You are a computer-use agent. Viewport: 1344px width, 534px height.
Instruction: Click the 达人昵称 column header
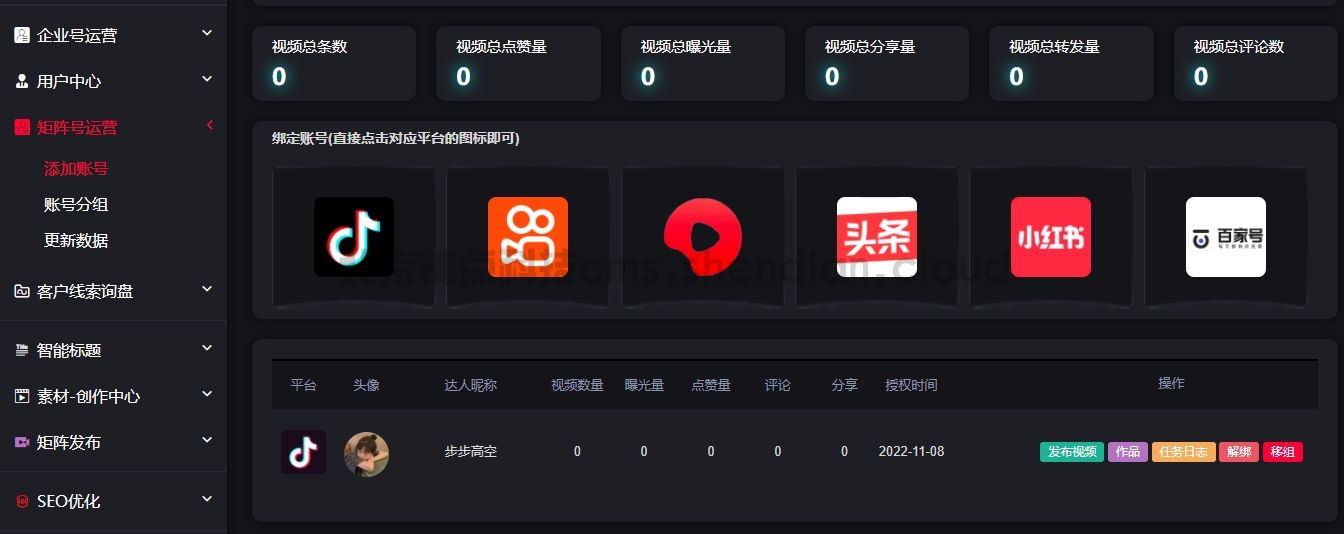click(471, 385)
